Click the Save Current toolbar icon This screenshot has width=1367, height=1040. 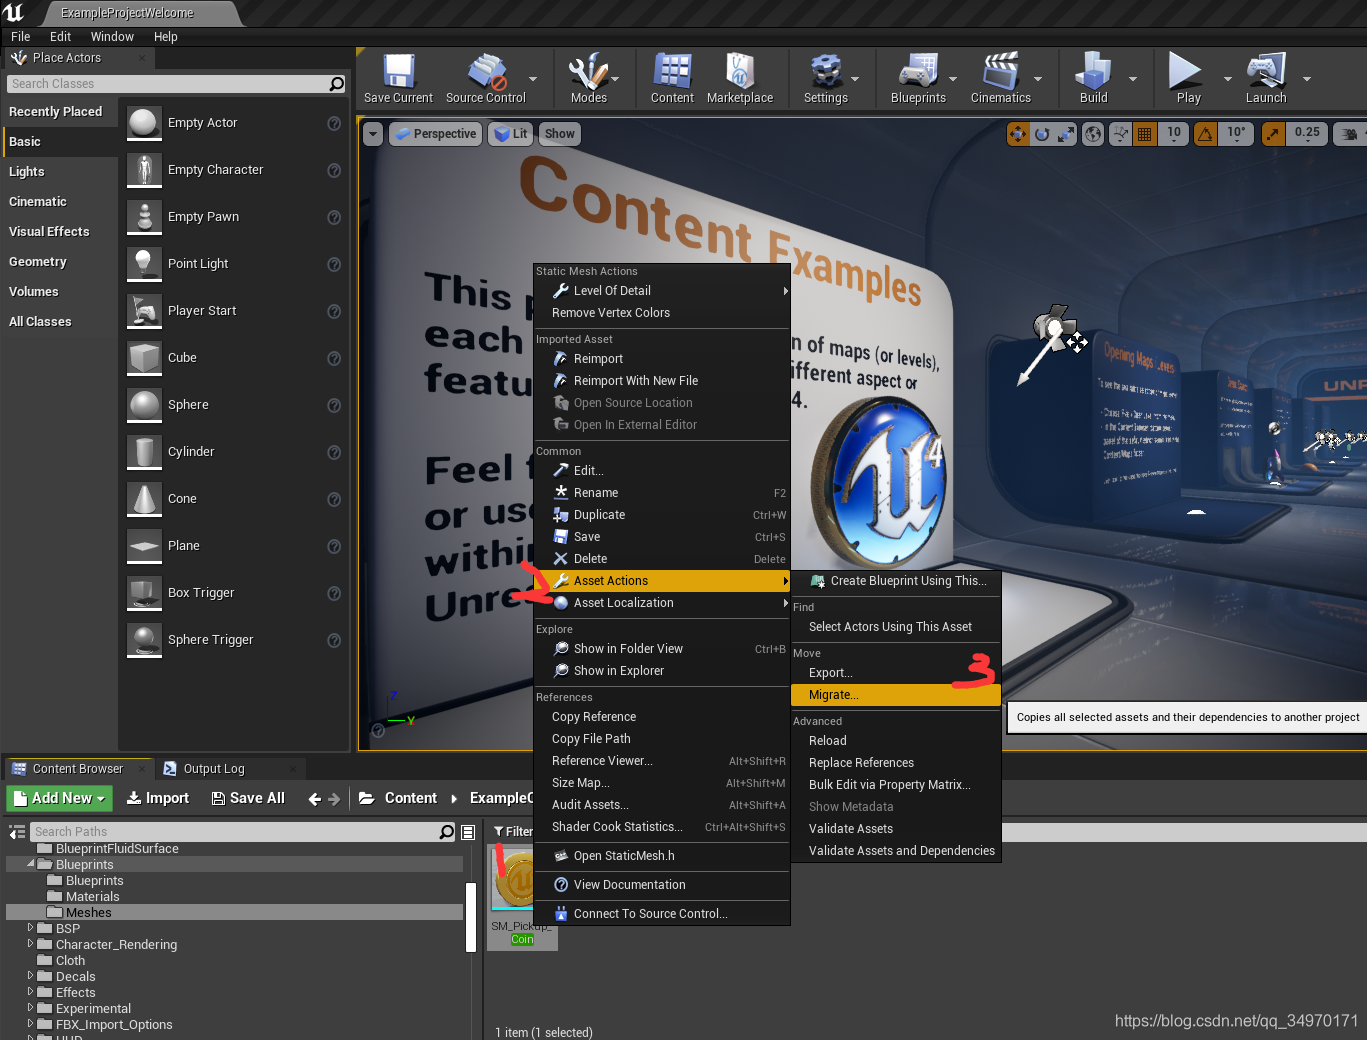coord(398,78)
